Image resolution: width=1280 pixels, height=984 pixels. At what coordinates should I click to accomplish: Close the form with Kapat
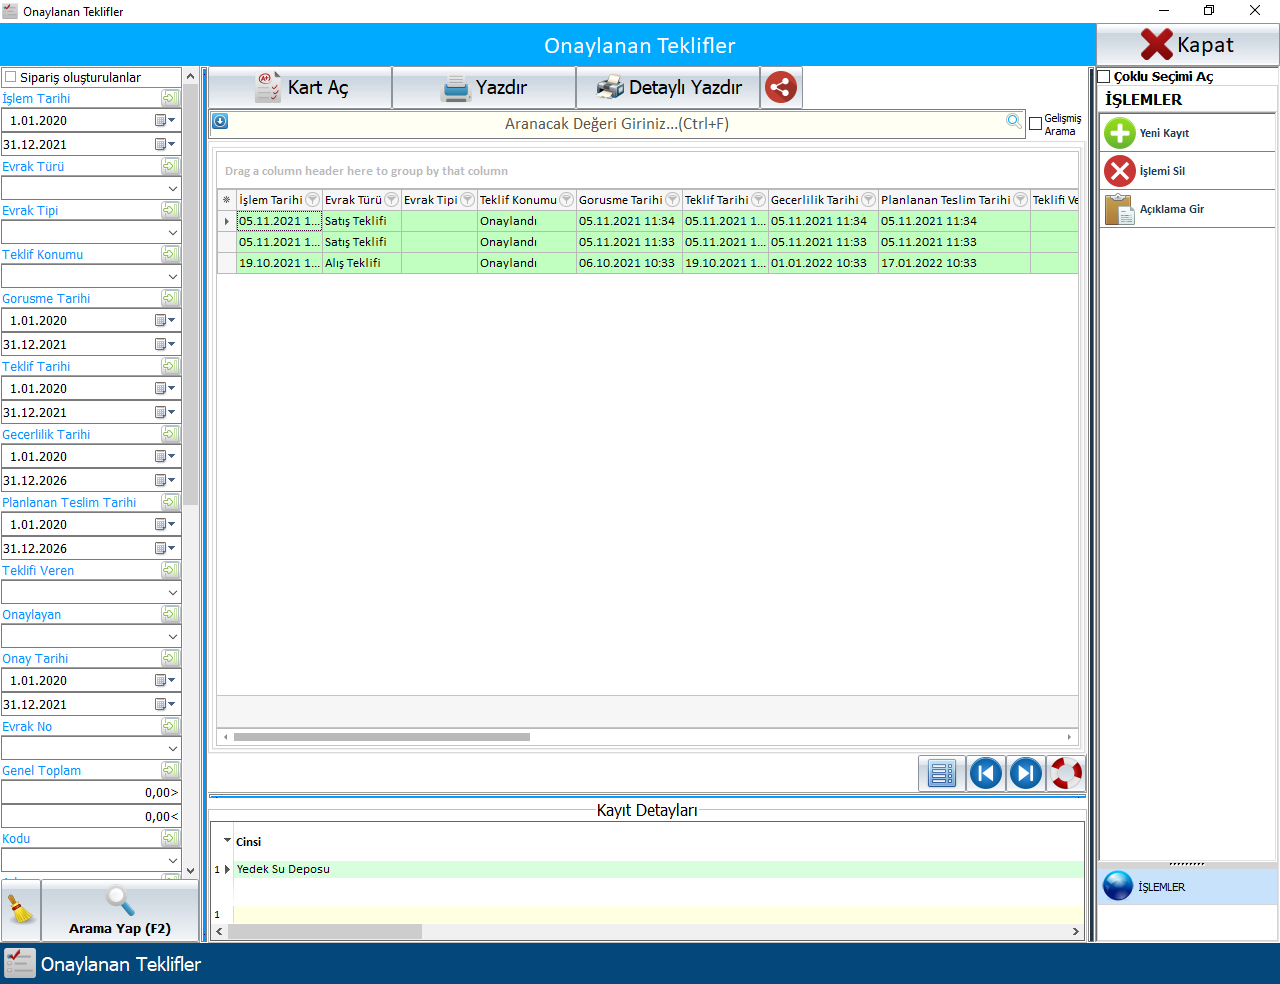[x=1188, y=45]
